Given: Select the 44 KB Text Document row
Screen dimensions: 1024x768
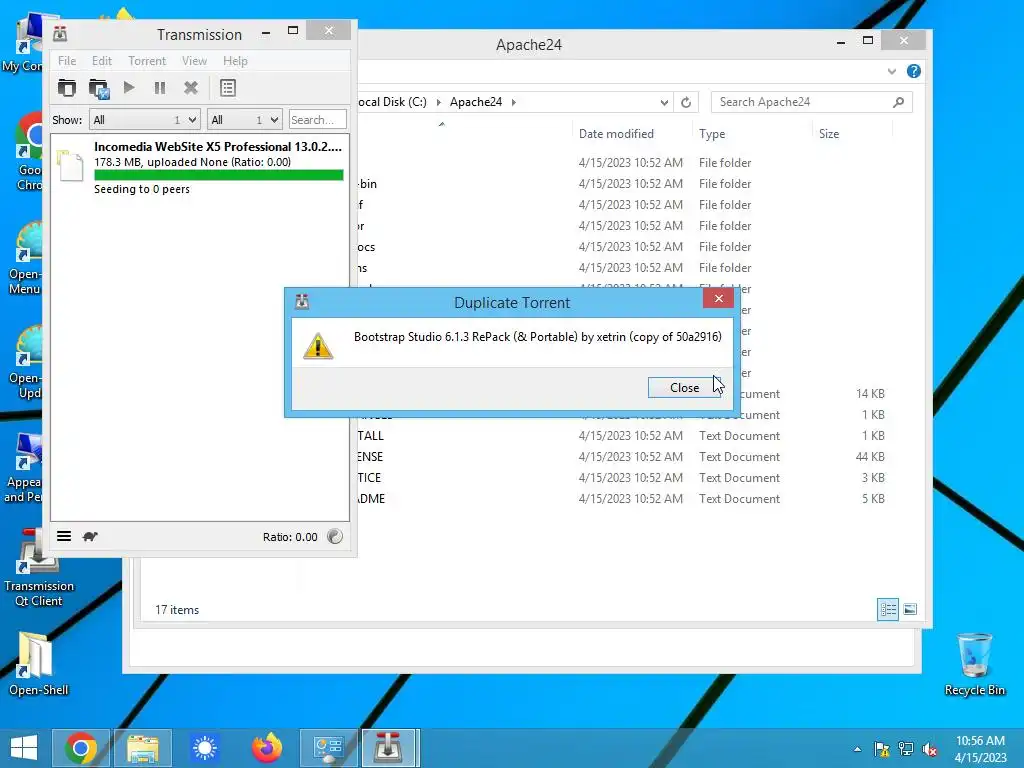Looking at the screenshot, I should (x=620, y=456).
